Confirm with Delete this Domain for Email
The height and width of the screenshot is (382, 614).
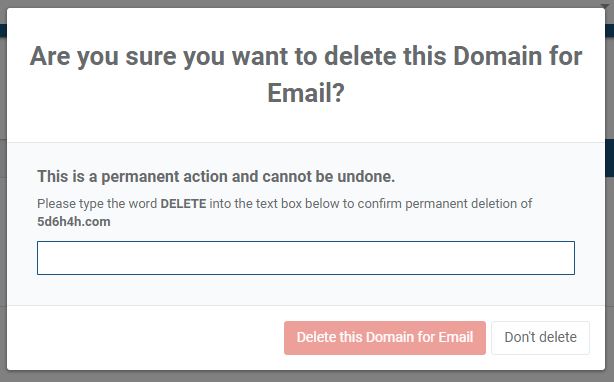coord(385,338)
